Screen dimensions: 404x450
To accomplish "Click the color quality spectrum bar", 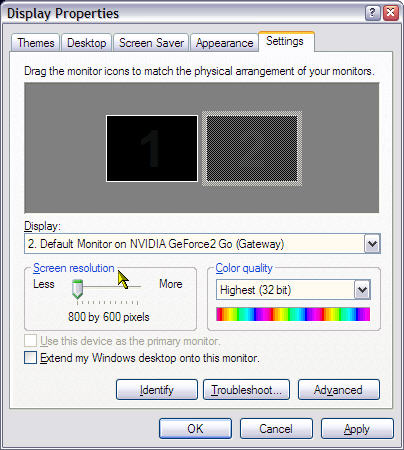I will [293, 314].
